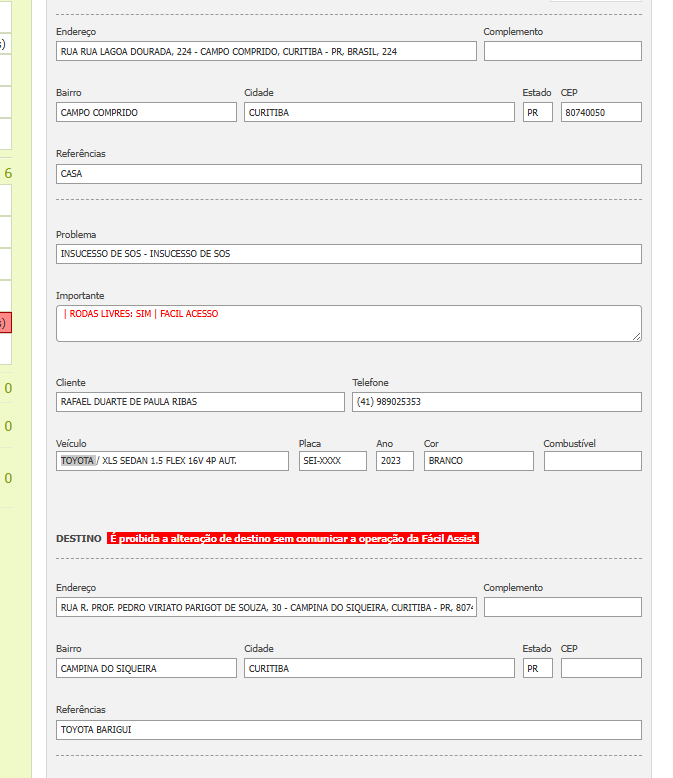Click the empty origin Complemento field
The width and height of the screenshot is (673, 778).
(563, 51)
